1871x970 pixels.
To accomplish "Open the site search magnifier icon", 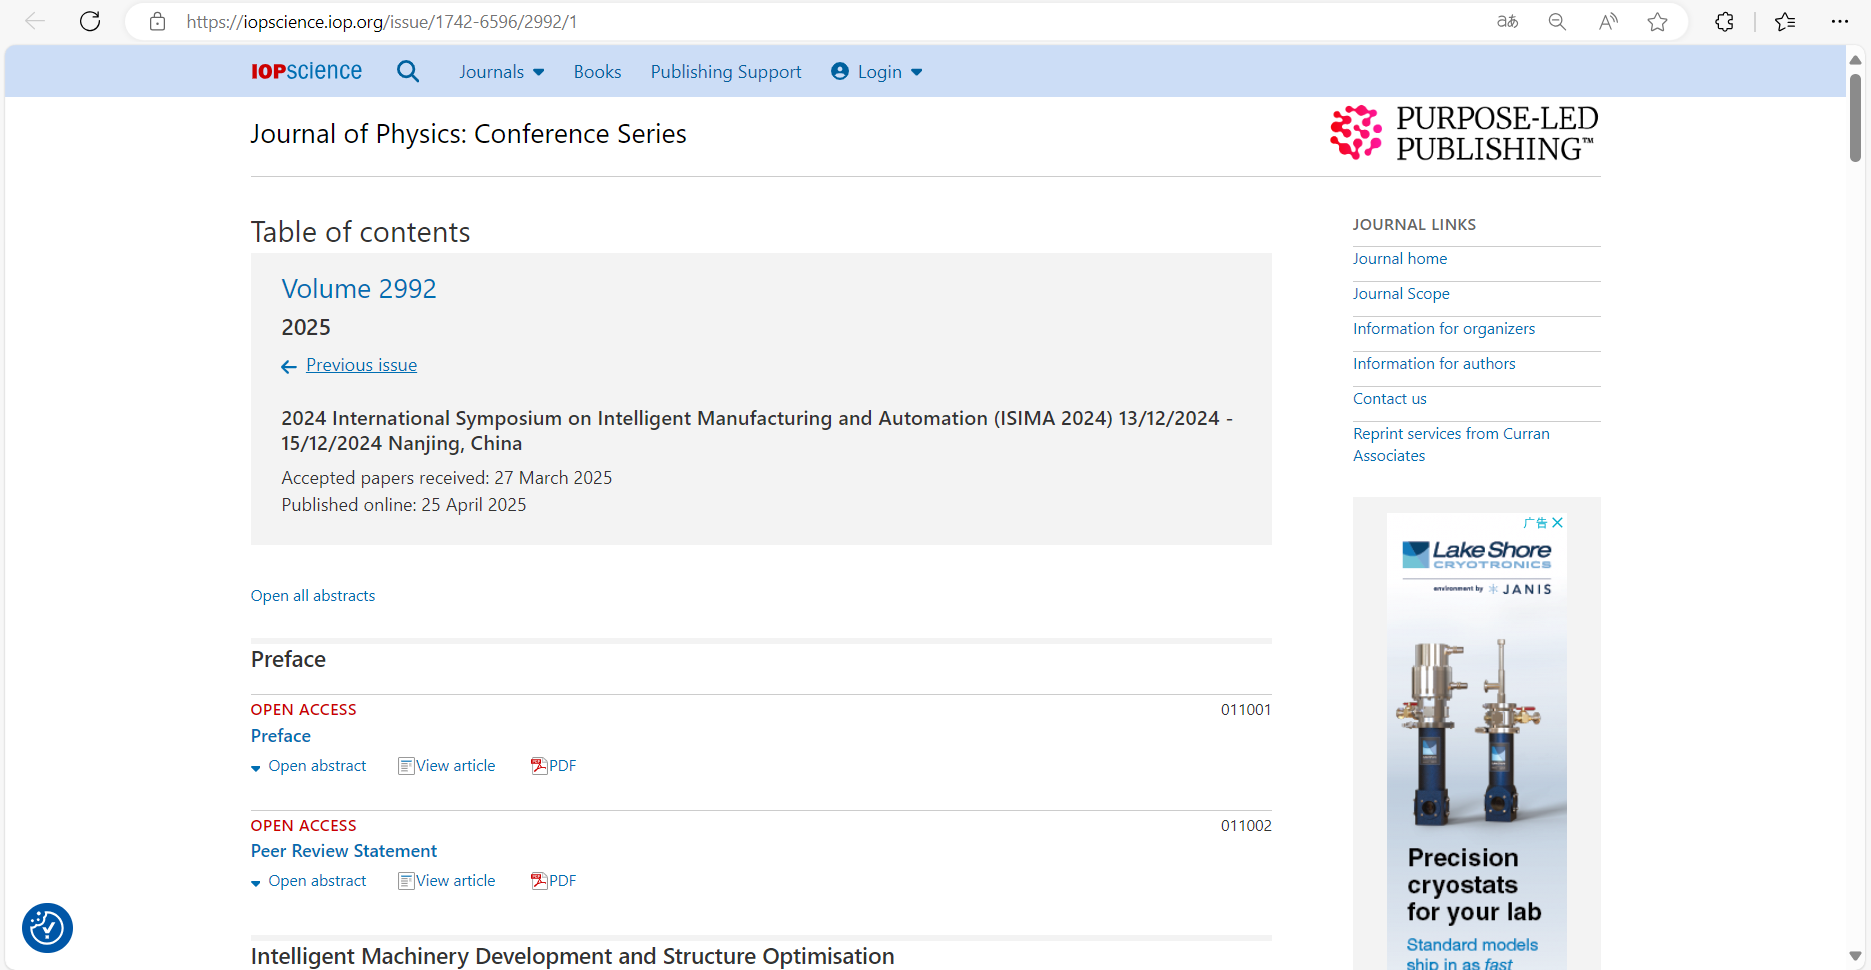I will (408, 71).
